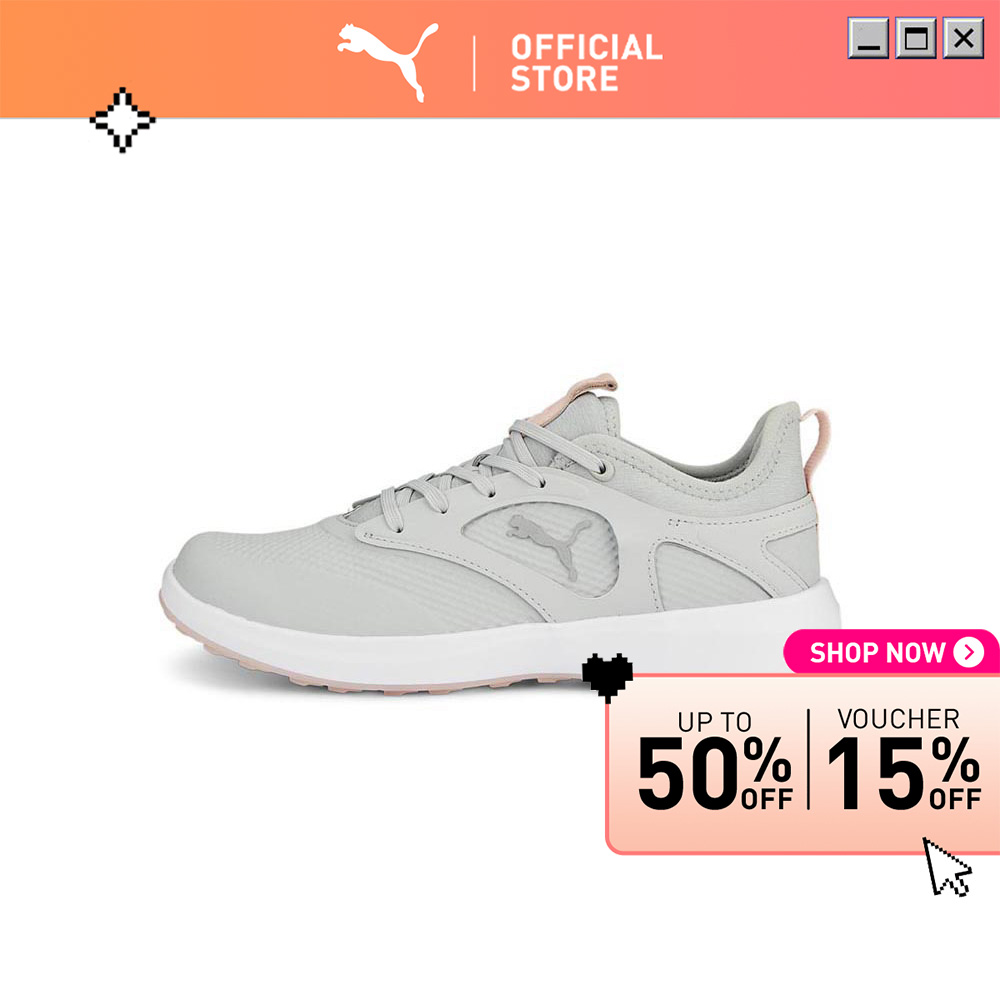Image resolution: width=1000 pixels, height=1000 pixels.
Task: Select the Up To 50% Off offer
Action: point(715,761)
